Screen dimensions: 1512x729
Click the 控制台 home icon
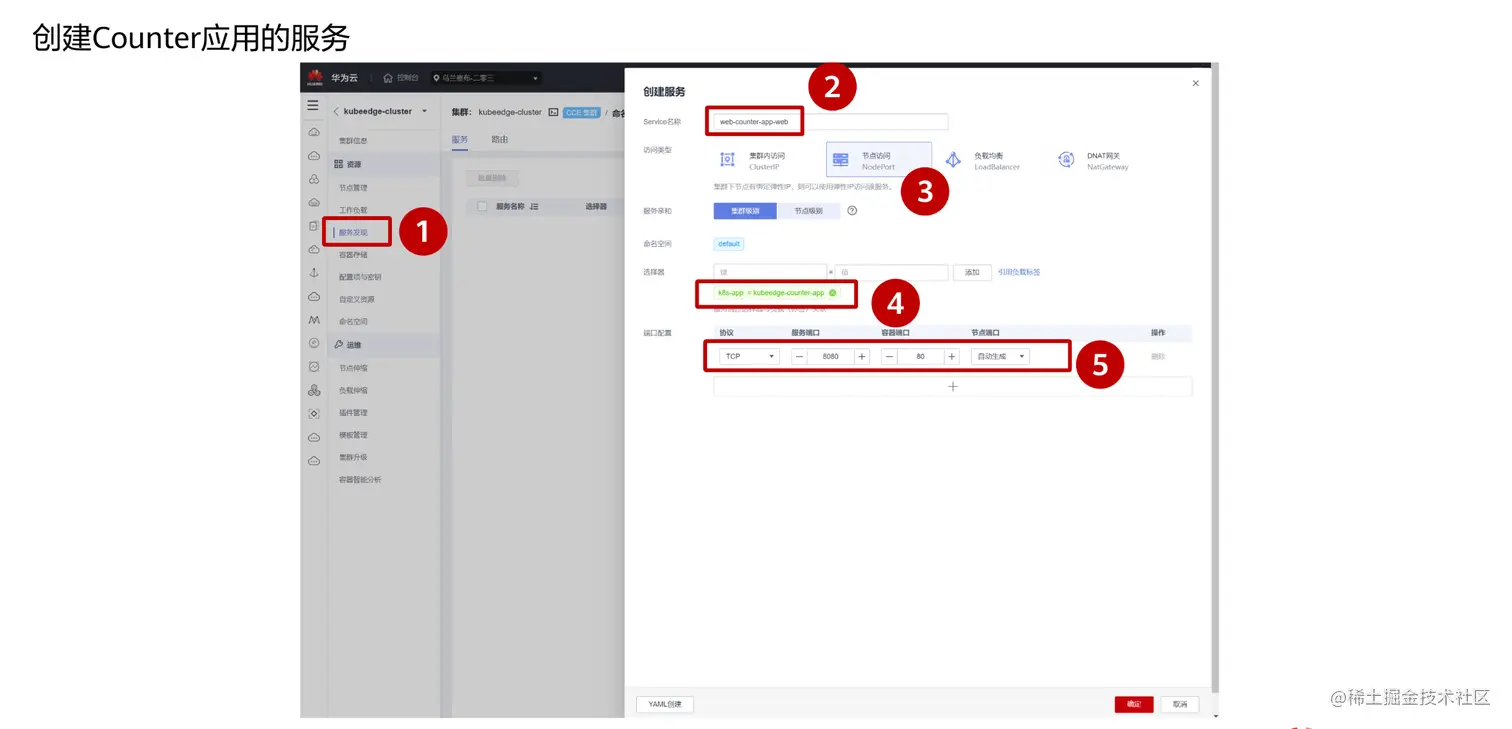click(x=388, y=78)
